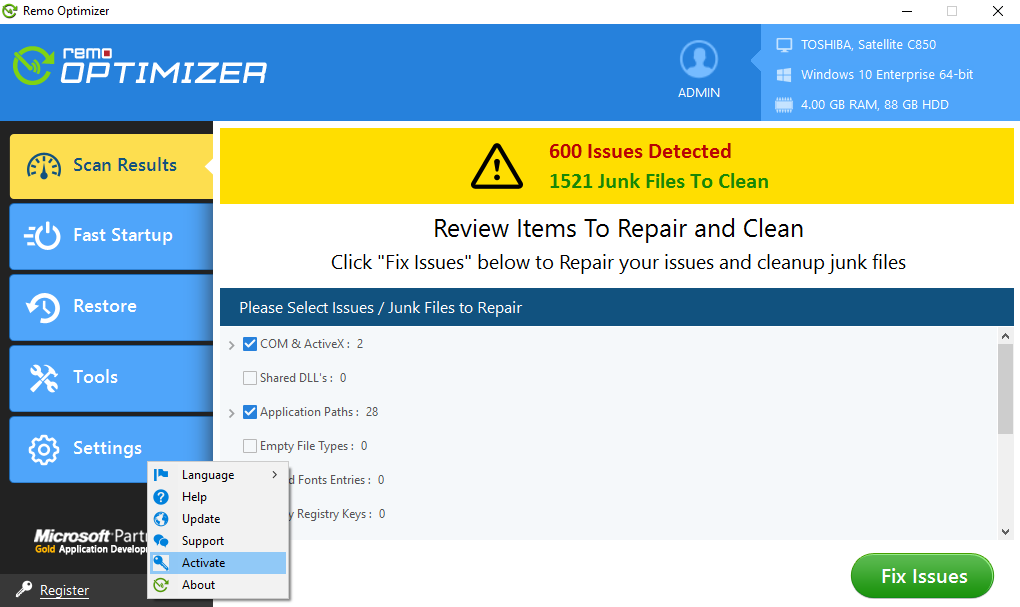Click the ADMIN profile icon
The width and height of the screenshot is (1020, 607).
pos(698,57)
